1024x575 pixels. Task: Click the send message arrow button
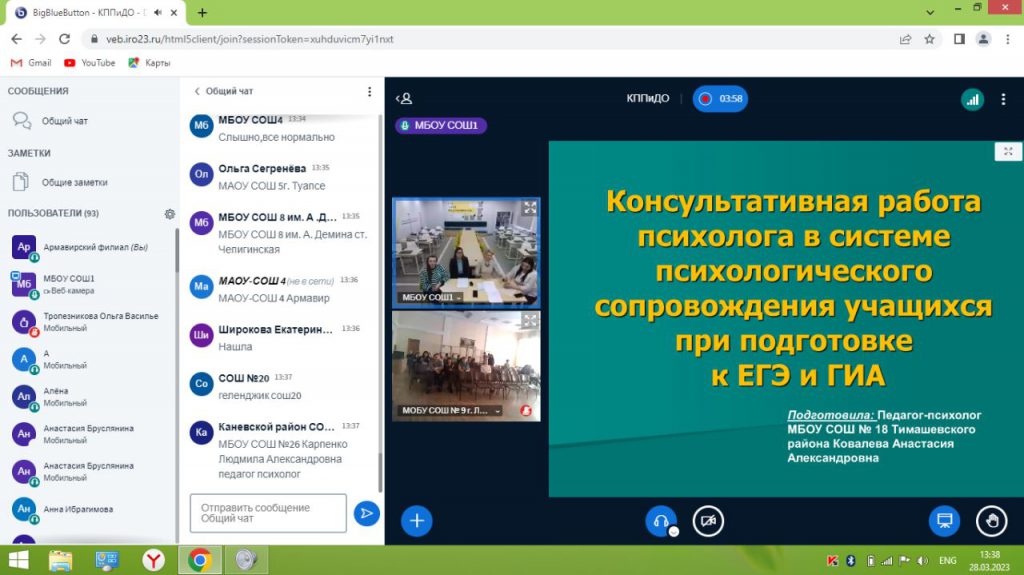coord(367,513)
